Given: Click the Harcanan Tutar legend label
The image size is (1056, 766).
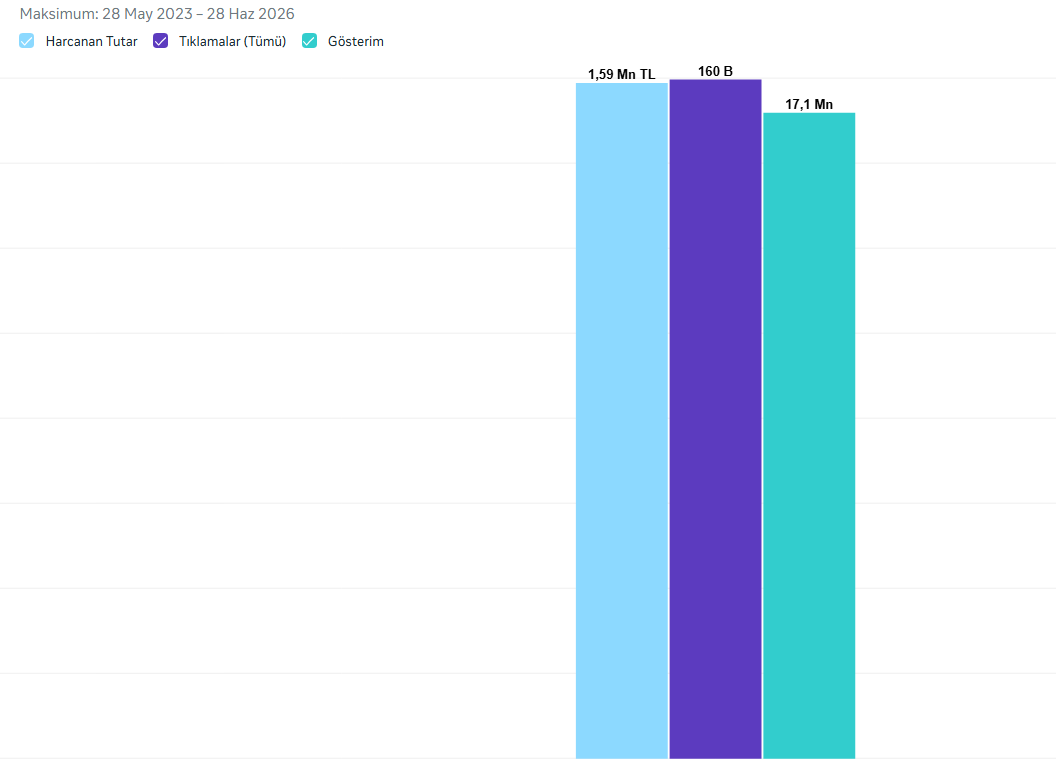Looking at the screenshot, I should 92,41.
